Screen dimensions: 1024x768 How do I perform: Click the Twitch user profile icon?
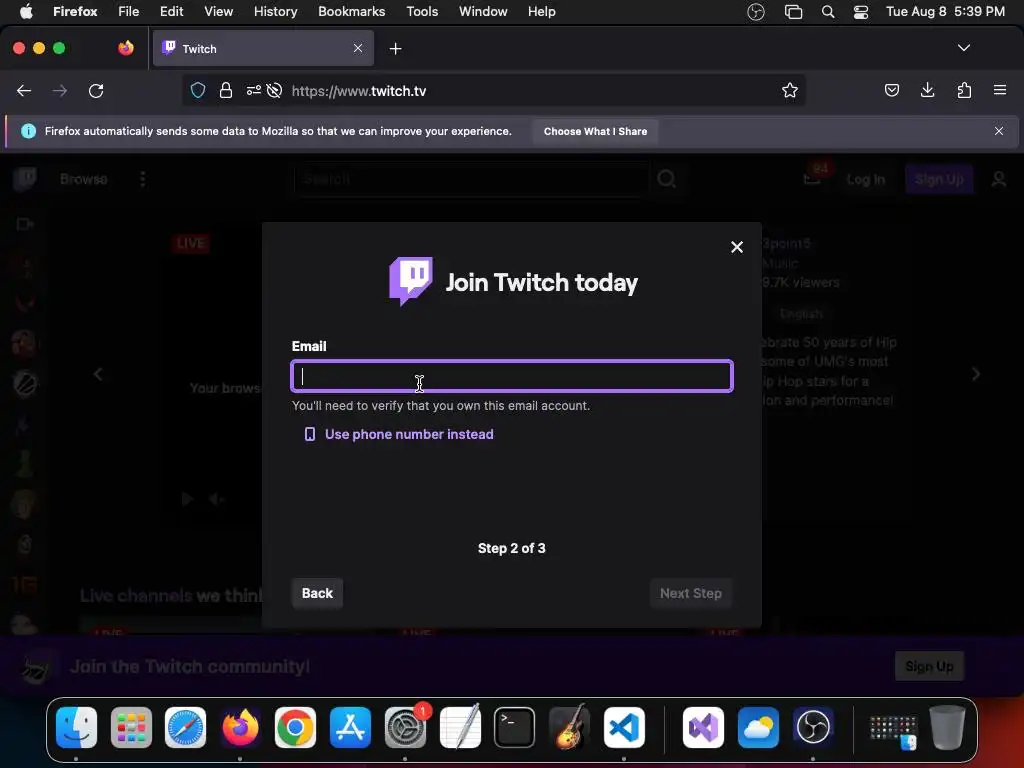point(999,179)
